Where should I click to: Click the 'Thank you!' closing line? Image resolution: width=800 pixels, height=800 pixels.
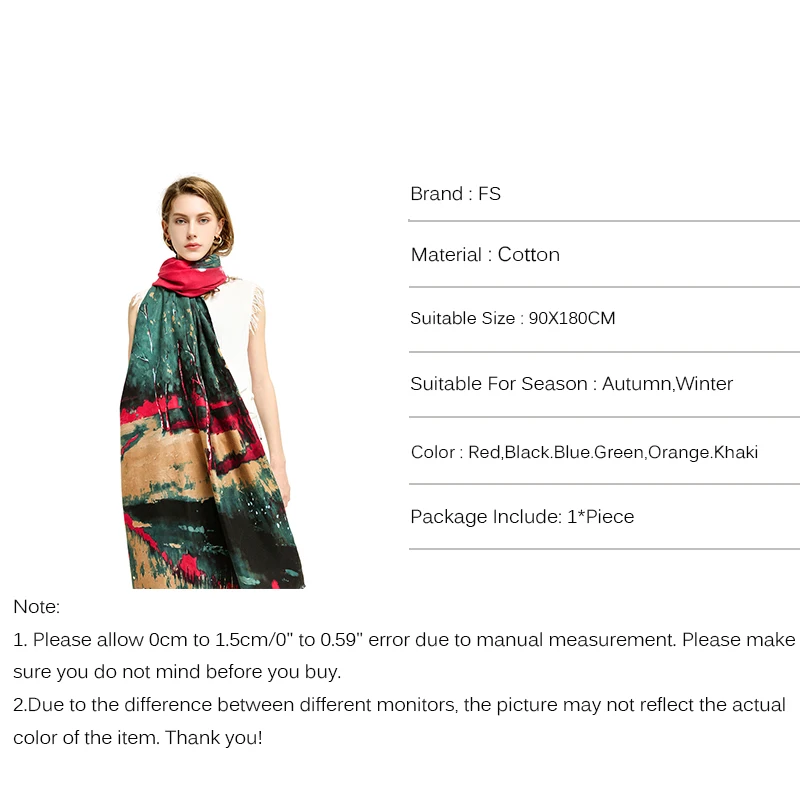[138, 738]
